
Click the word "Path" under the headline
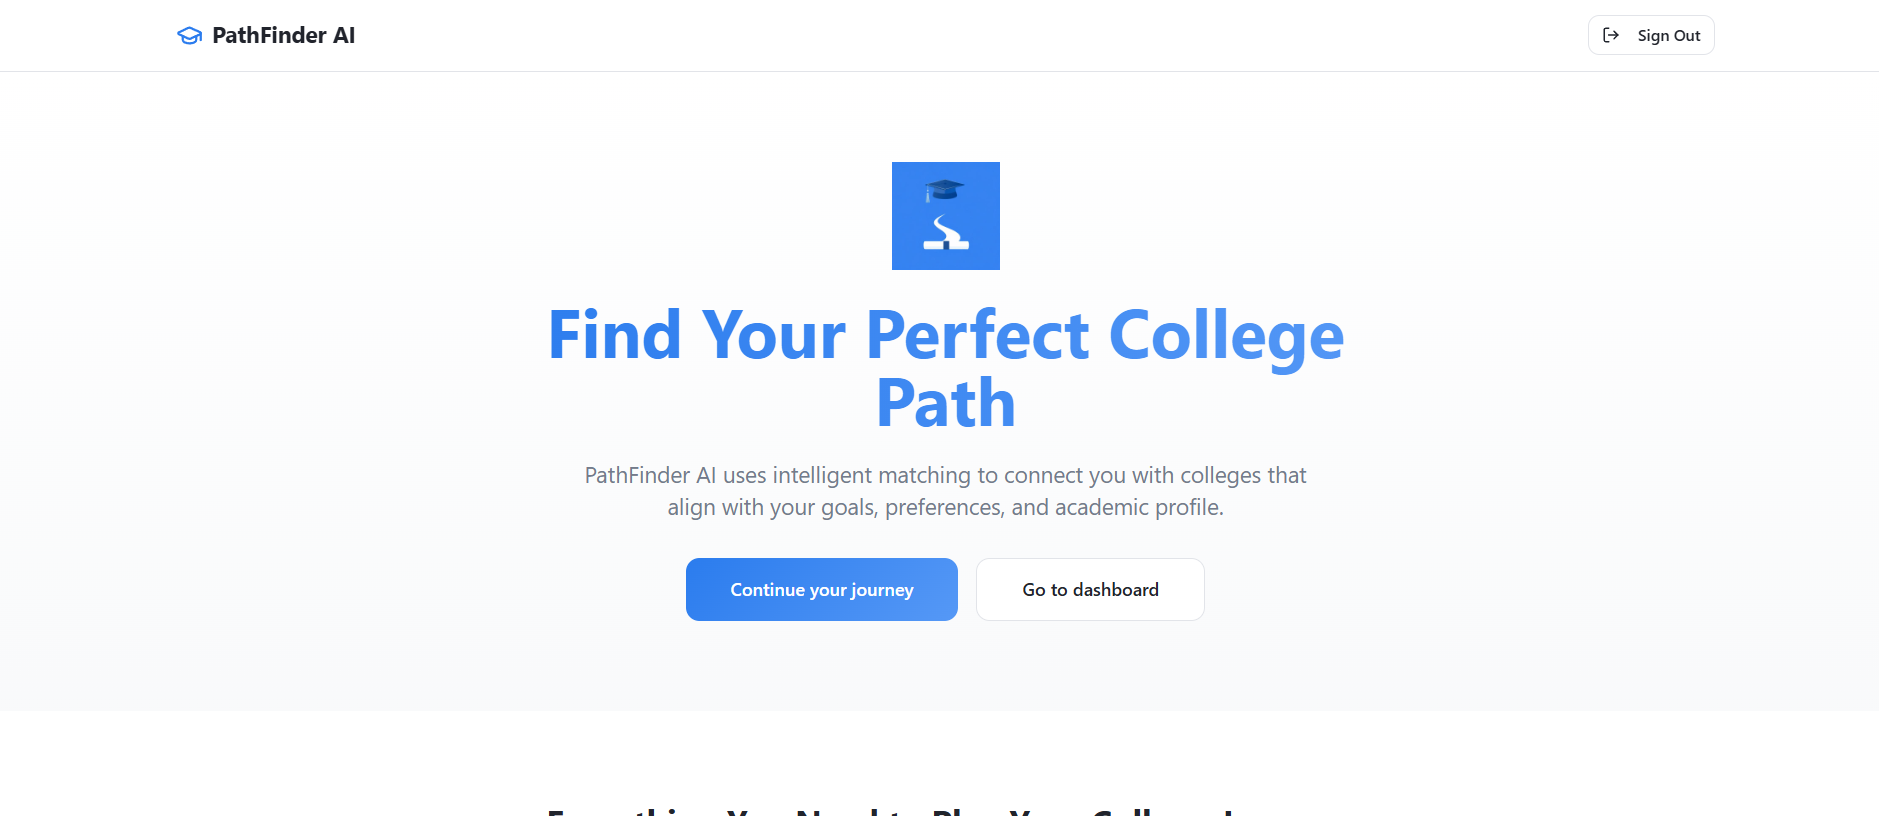click(946, 403)
